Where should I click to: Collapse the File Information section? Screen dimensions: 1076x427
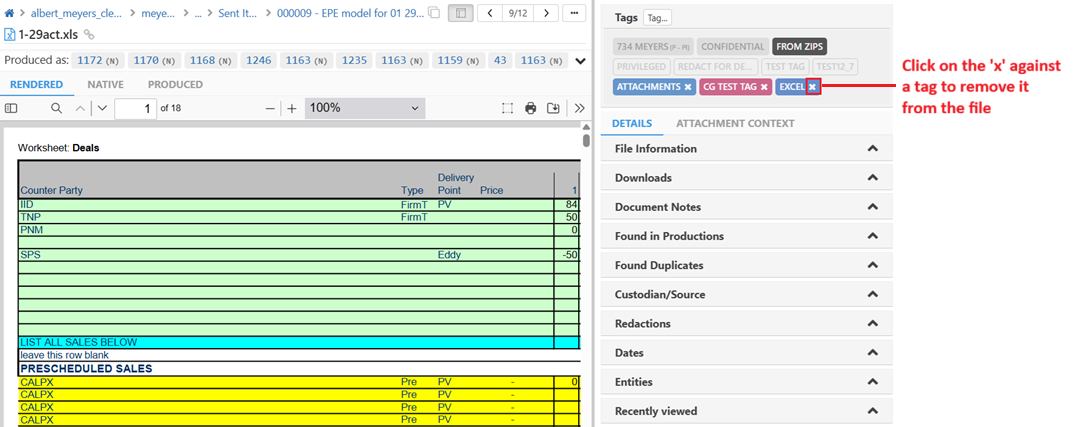[x=872, y=148]
